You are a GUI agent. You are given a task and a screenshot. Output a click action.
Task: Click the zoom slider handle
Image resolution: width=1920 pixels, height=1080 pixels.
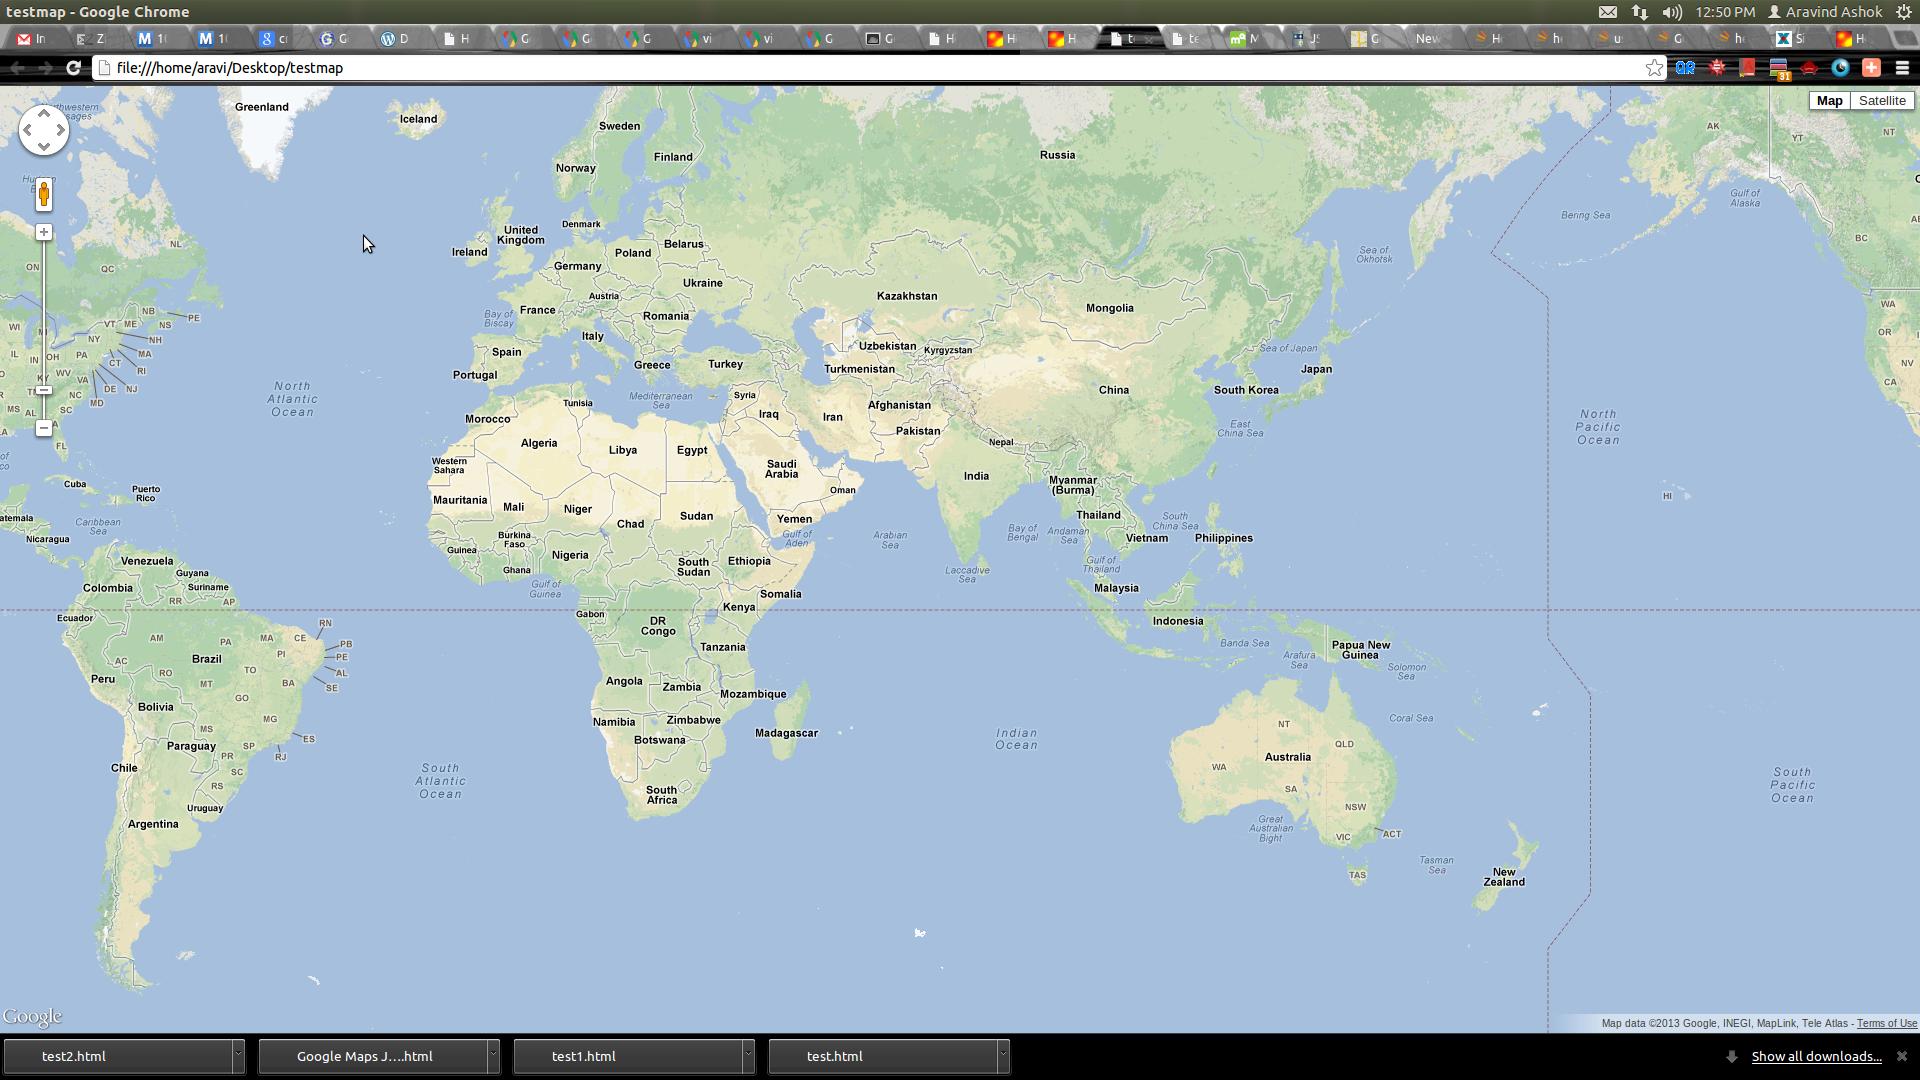click(44, 390)
